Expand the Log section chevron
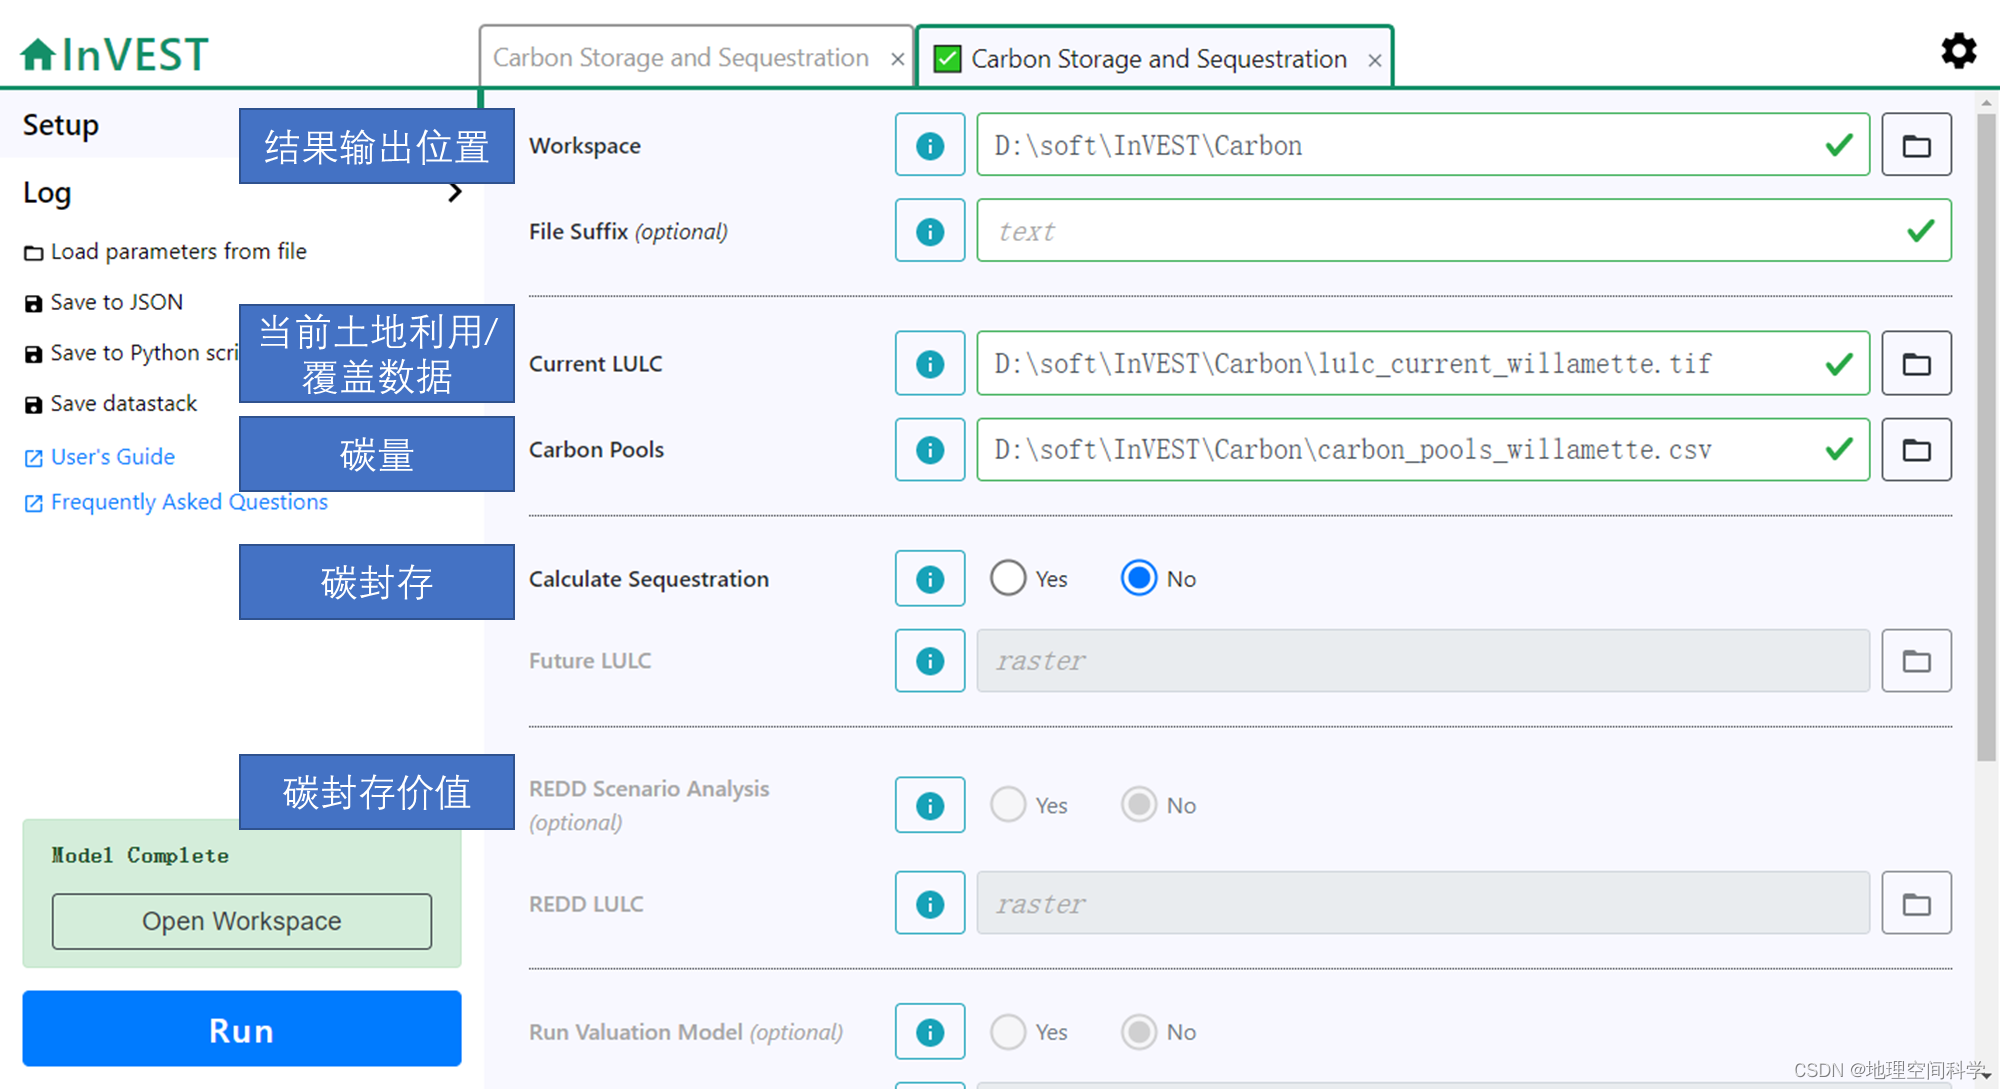This screenshot has height=1089, width=2000. (455, 192)
